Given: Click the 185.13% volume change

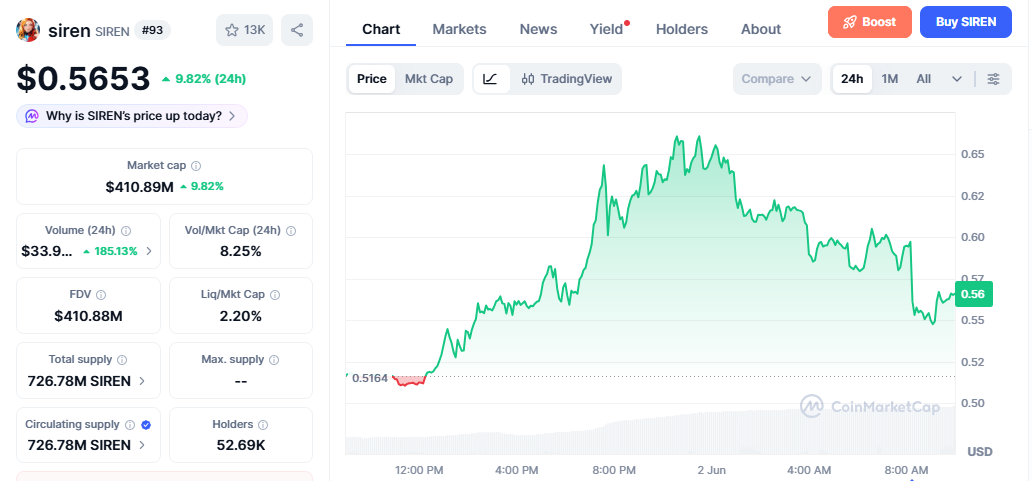Looking at the screenshot, I should 110,251.
